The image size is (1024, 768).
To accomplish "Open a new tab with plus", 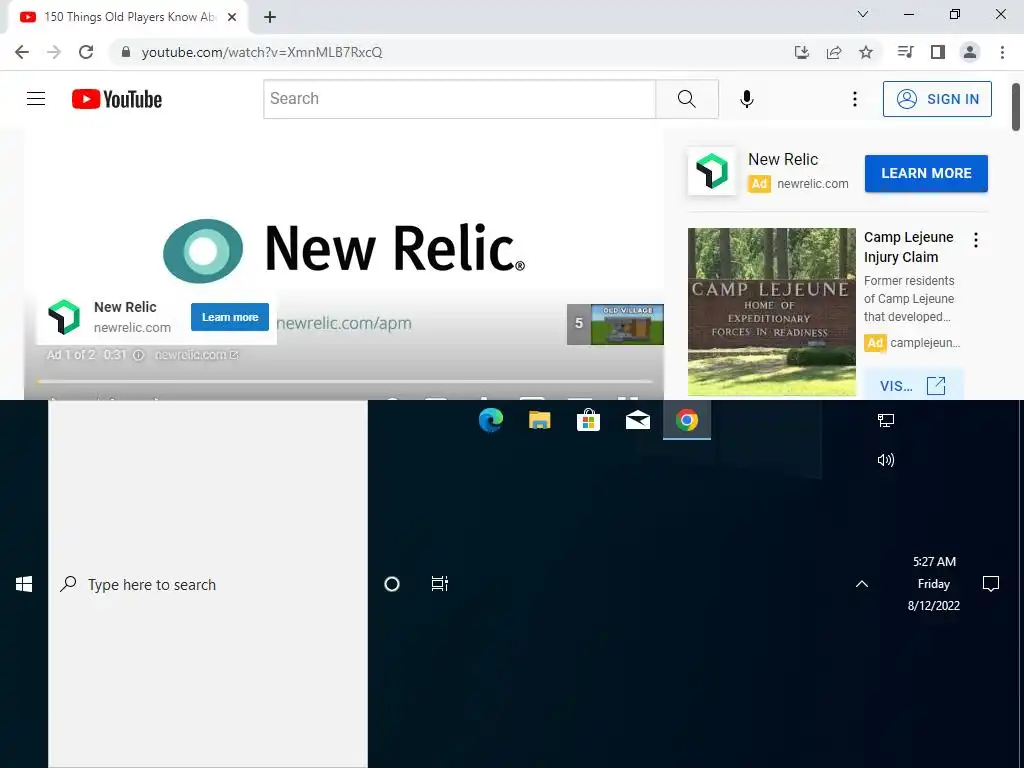I will tap(270, 18).
